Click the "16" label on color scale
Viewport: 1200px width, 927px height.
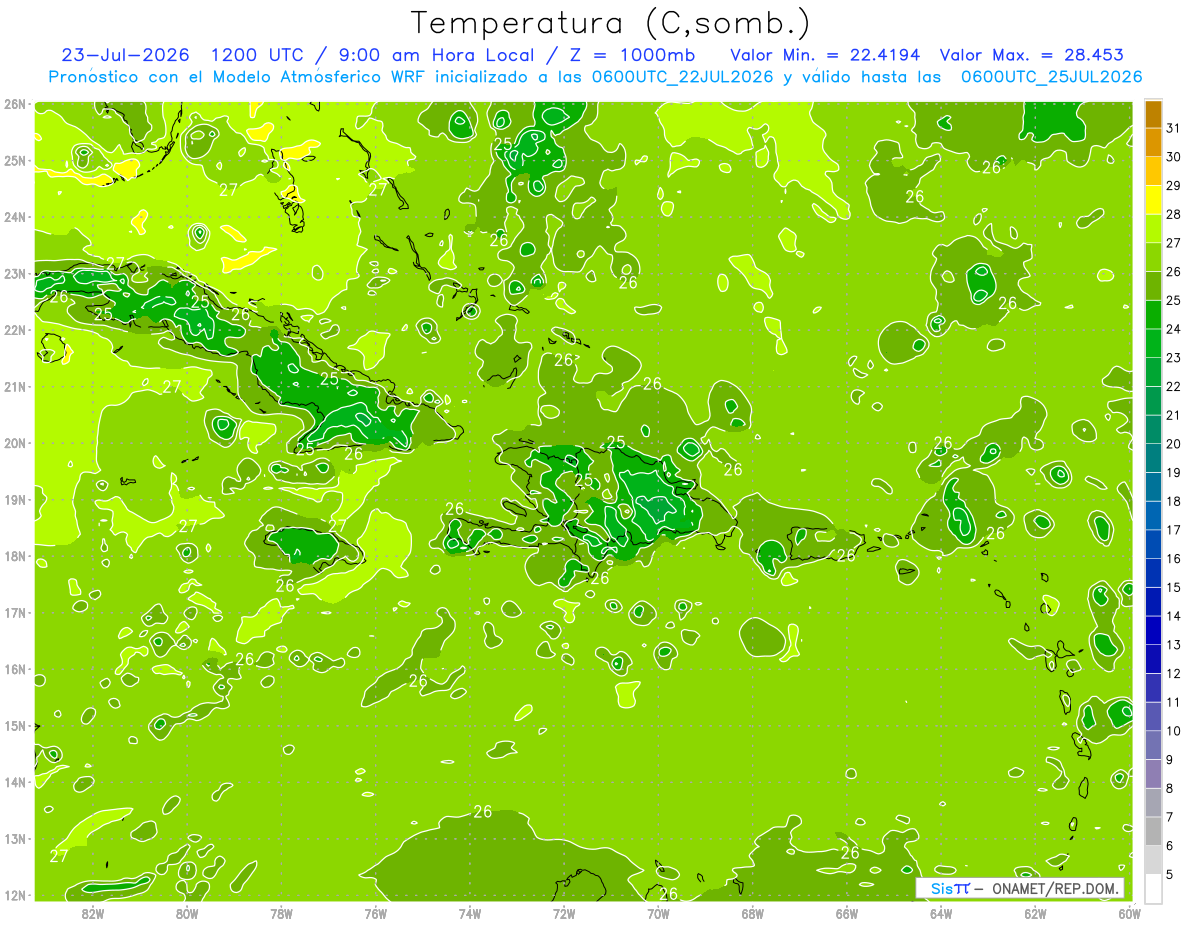[x=1174, y=559]
